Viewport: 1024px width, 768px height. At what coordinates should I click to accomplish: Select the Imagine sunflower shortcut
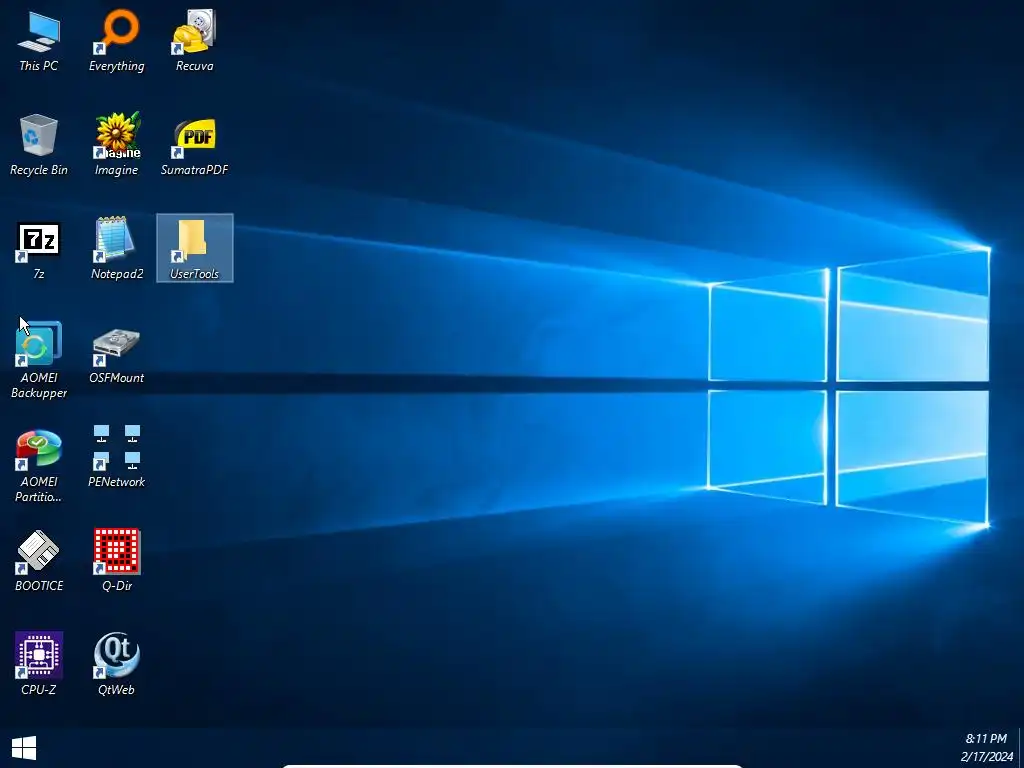tap(116, 145)
